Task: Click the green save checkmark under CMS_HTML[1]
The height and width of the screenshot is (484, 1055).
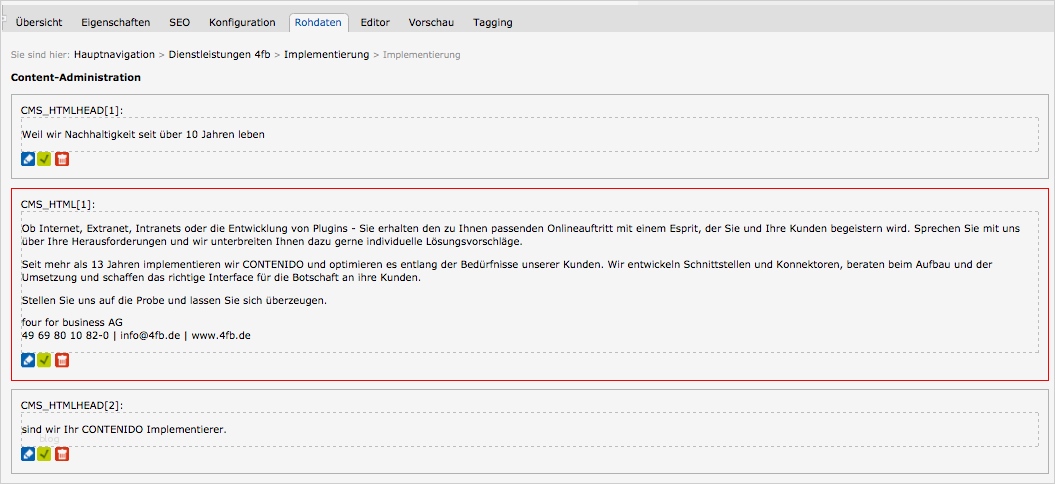Action: click(44, 359)
